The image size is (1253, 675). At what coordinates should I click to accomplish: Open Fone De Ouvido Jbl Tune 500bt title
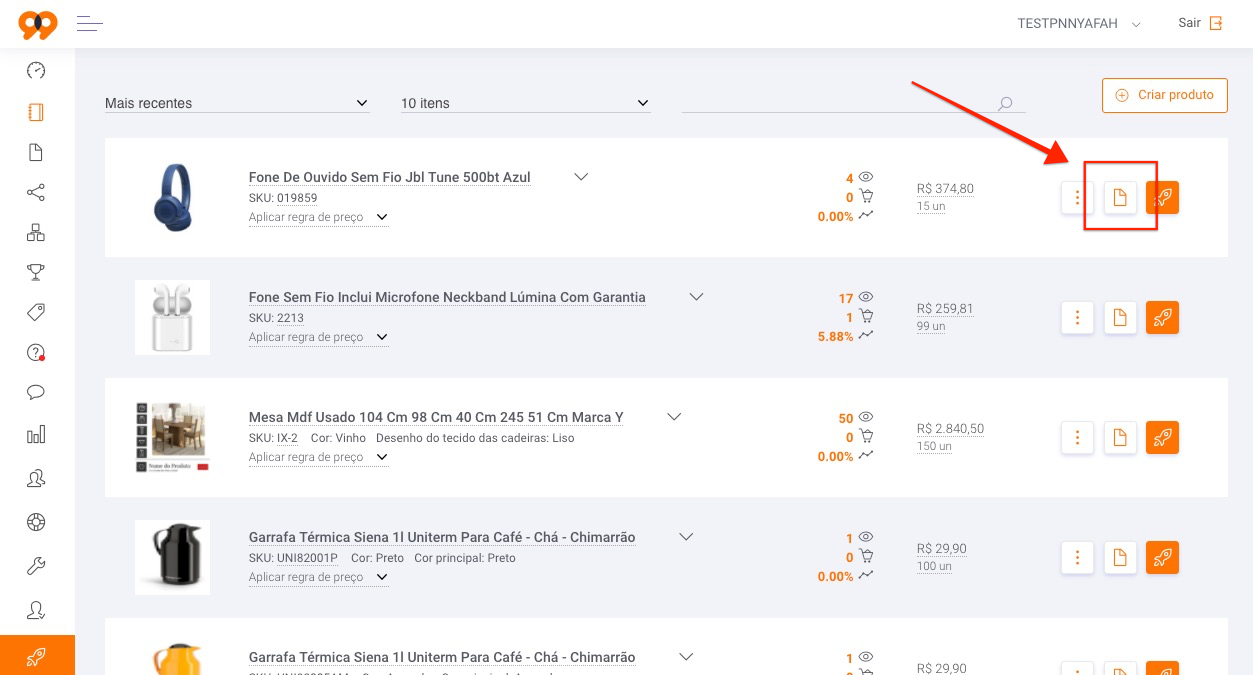pyautogui.click(x=390, y=177)
